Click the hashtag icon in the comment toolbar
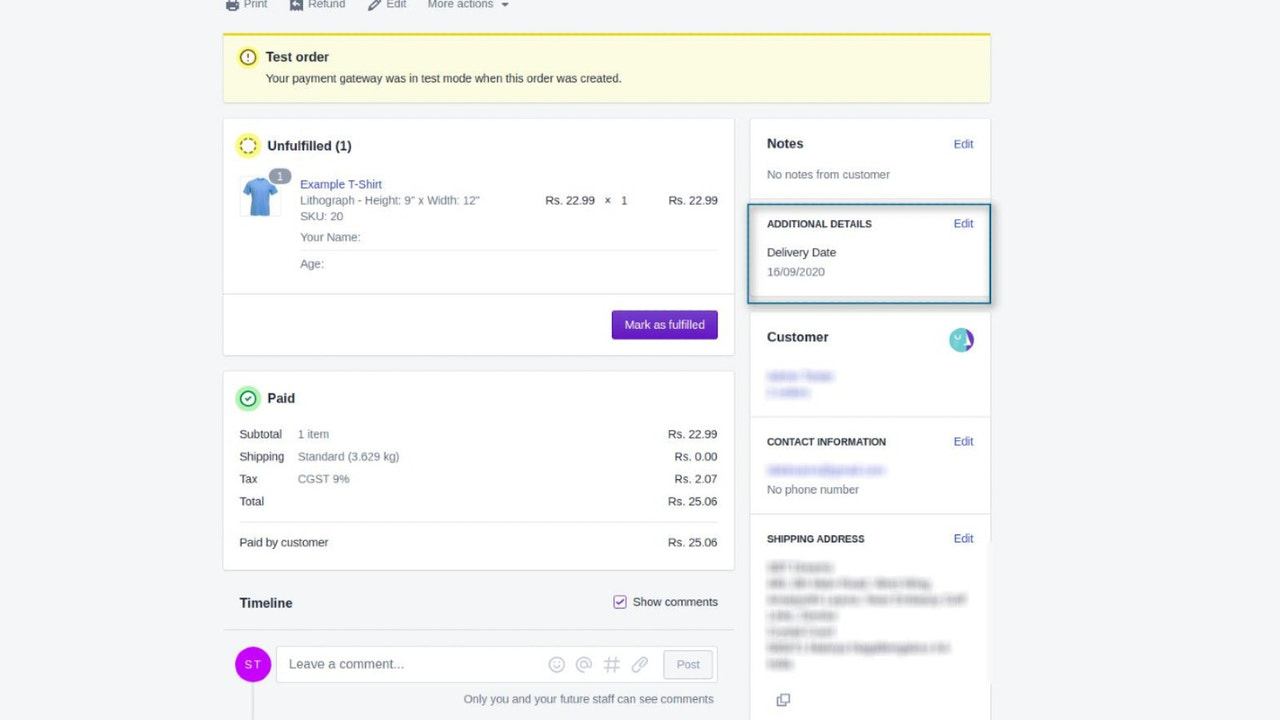 612,664
